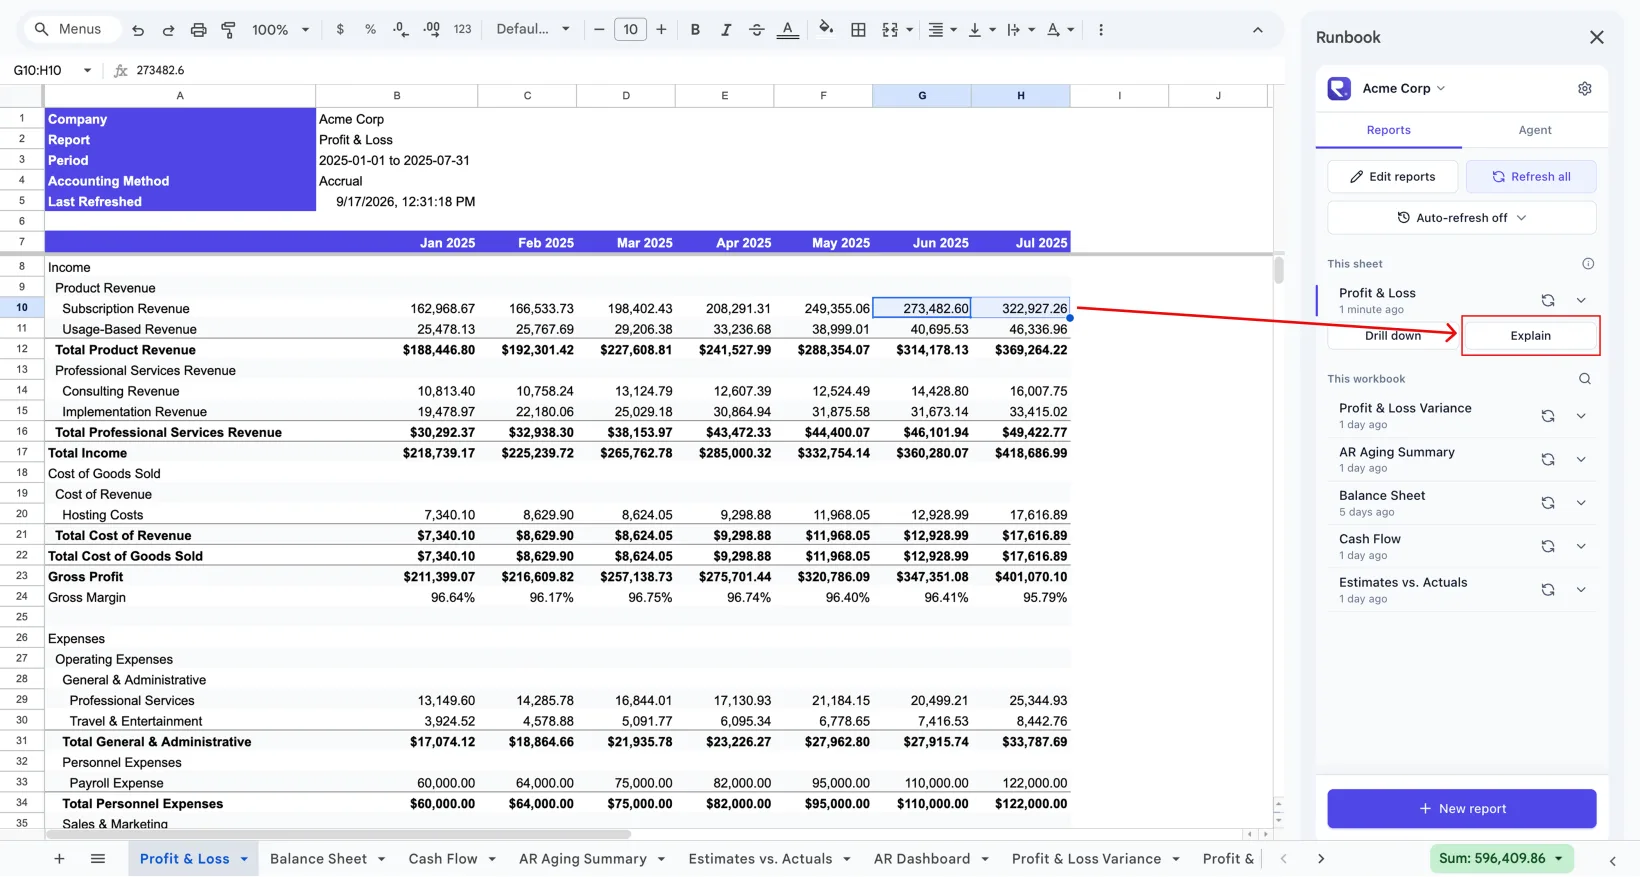Screen dimensions: 1640x877
Task: Toggle bold formatting
Action: coord(695,30)
